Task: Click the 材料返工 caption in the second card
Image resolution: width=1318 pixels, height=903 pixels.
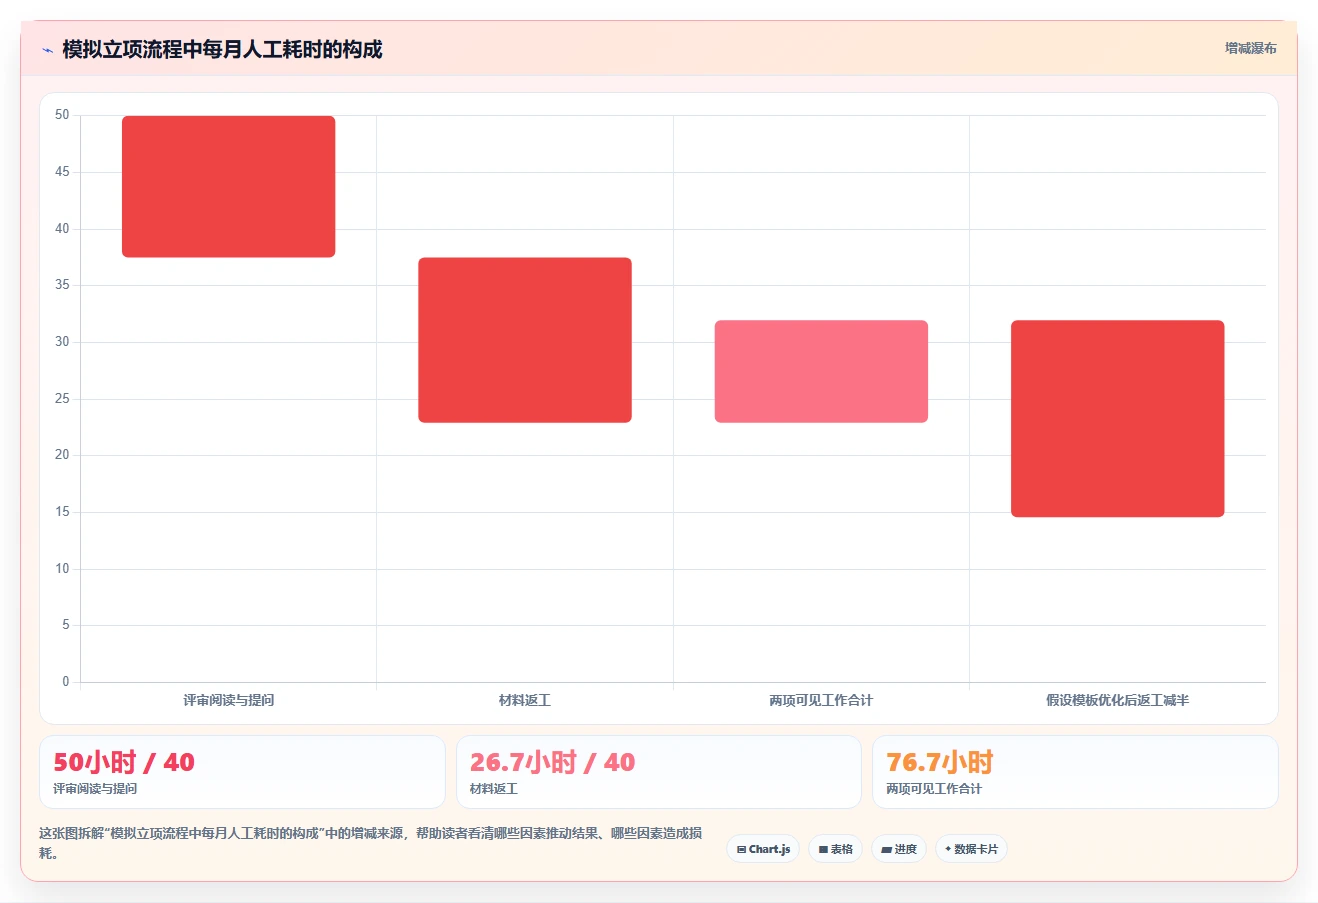Action: [494, 789]
